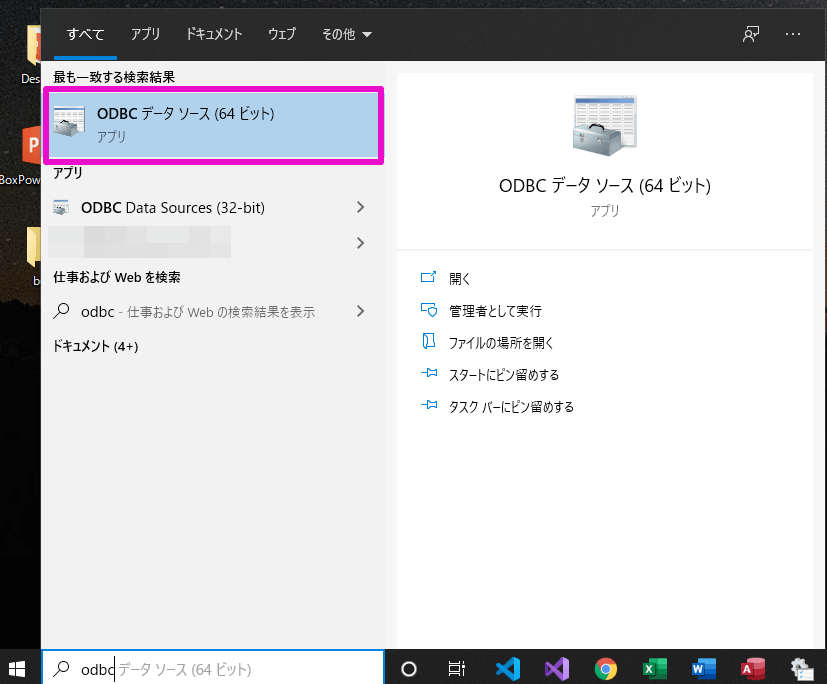This screenshot has height=684, width=827.
Task: Launch Access from taskbar
Action: tap(753, 669)
